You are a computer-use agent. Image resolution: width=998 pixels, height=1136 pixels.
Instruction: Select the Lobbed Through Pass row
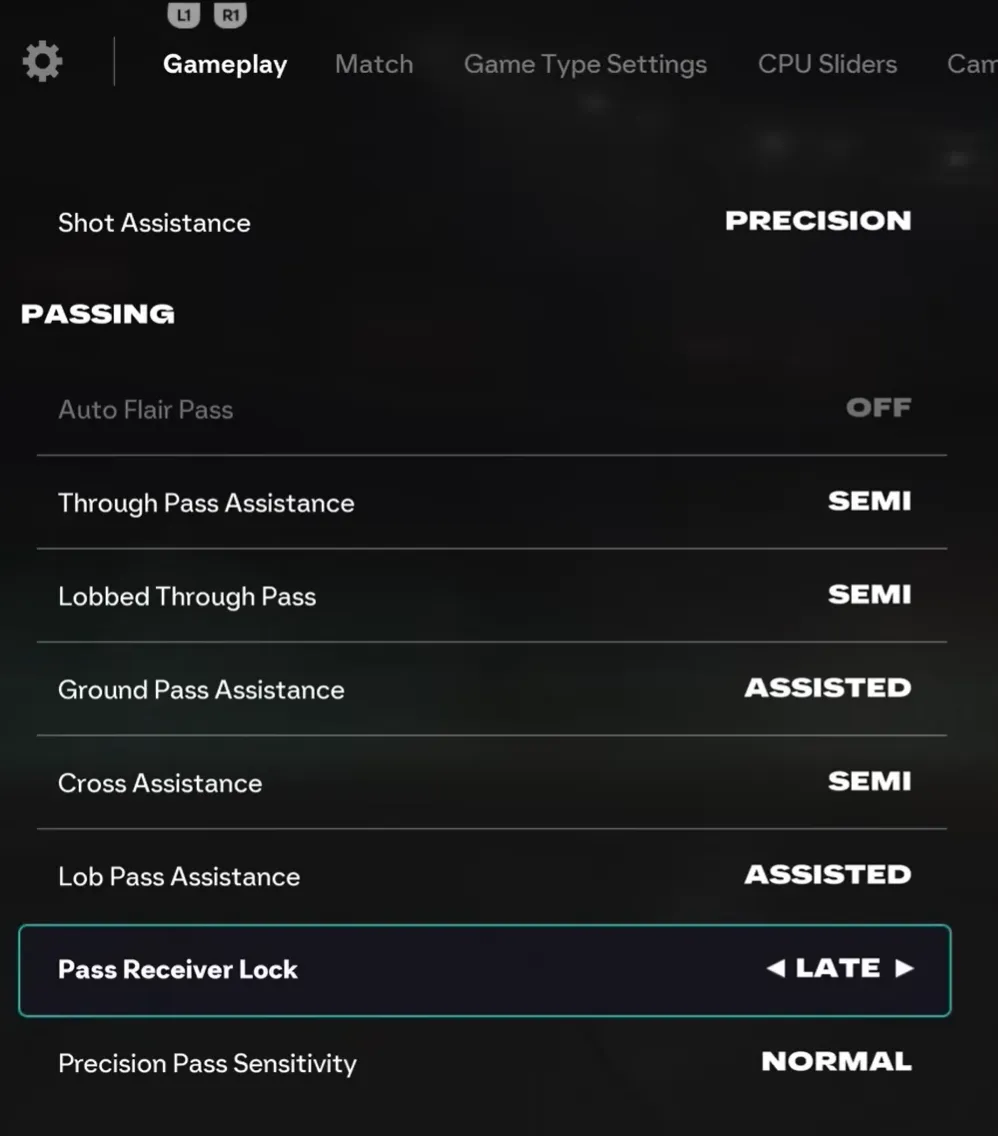click(x=187, y=597)
